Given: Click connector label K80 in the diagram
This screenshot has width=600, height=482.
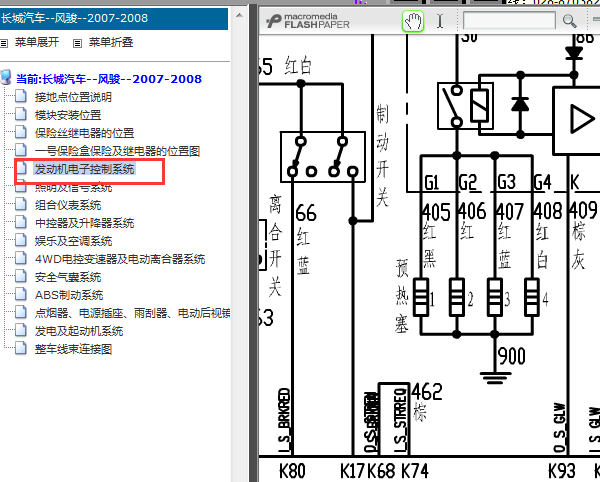Looking at the screenshot, I should (292, 471).
